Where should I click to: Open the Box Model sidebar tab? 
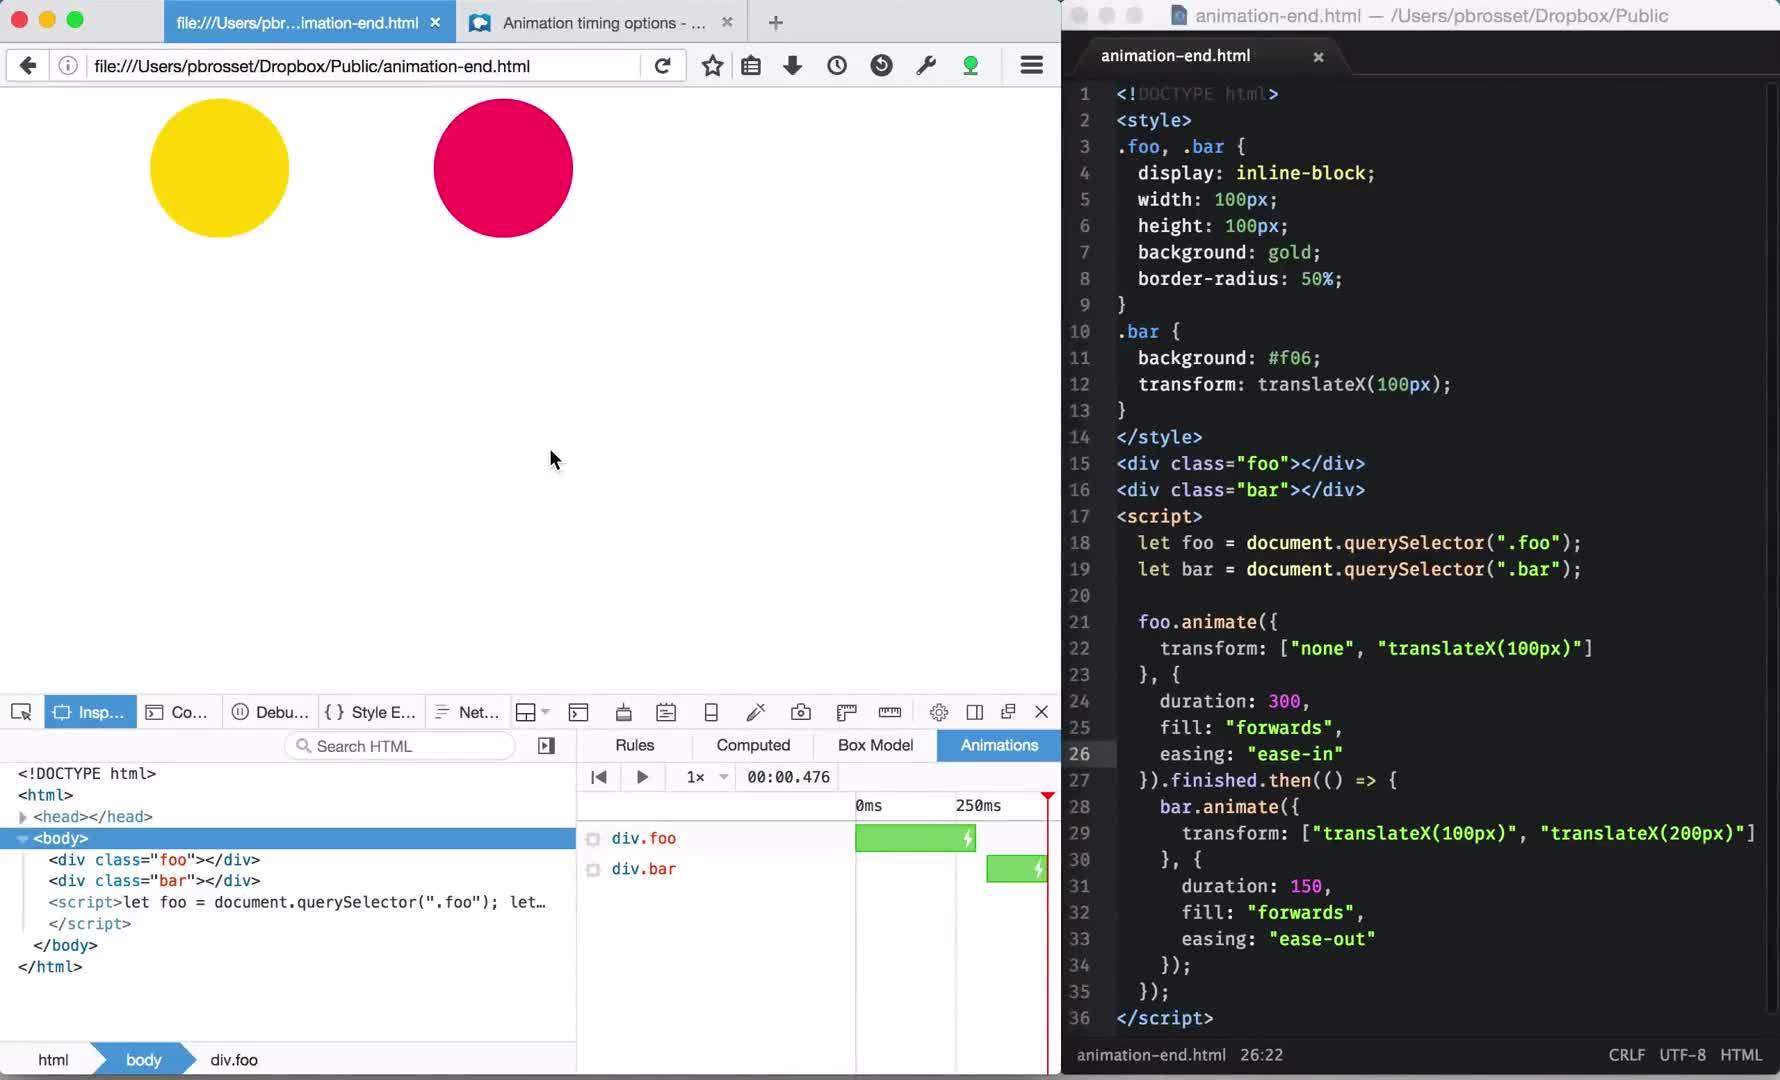click(875, 745)
